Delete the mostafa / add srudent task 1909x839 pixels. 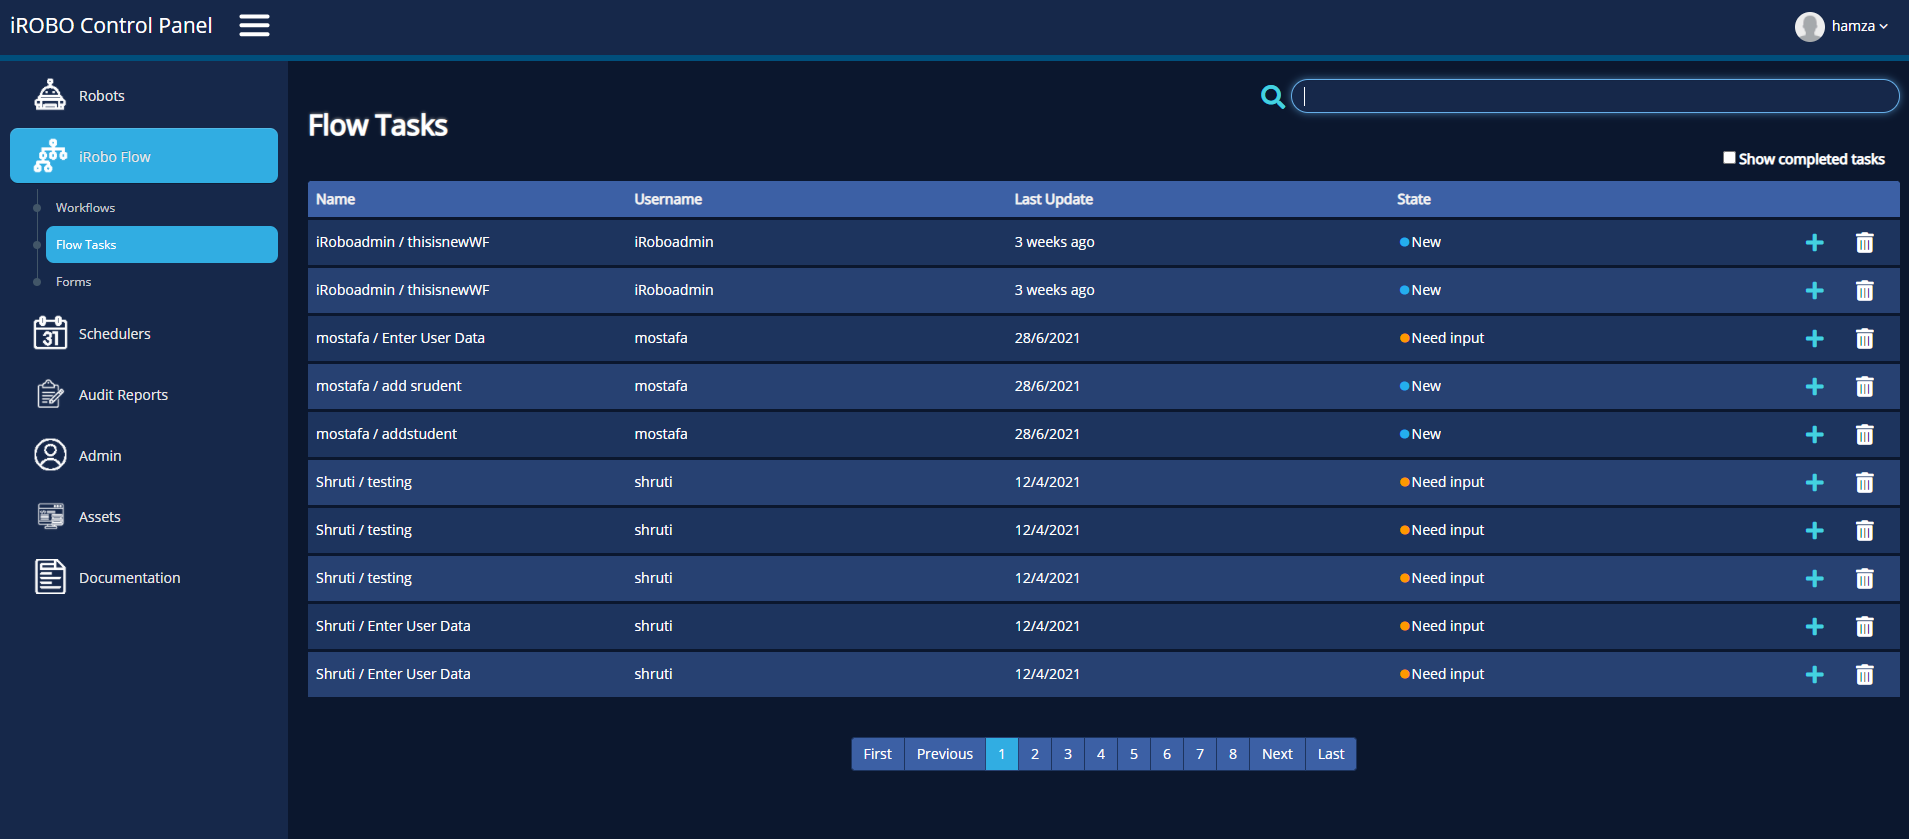tap(1864, 387)
